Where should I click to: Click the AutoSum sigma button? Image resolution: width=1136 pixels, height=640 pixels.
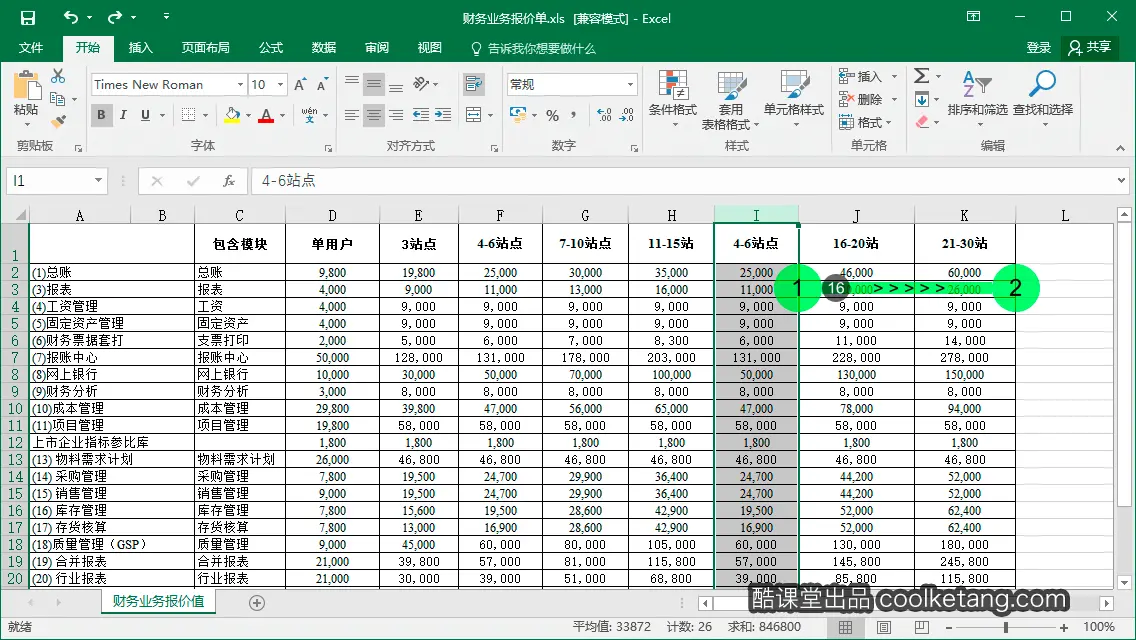921,75
